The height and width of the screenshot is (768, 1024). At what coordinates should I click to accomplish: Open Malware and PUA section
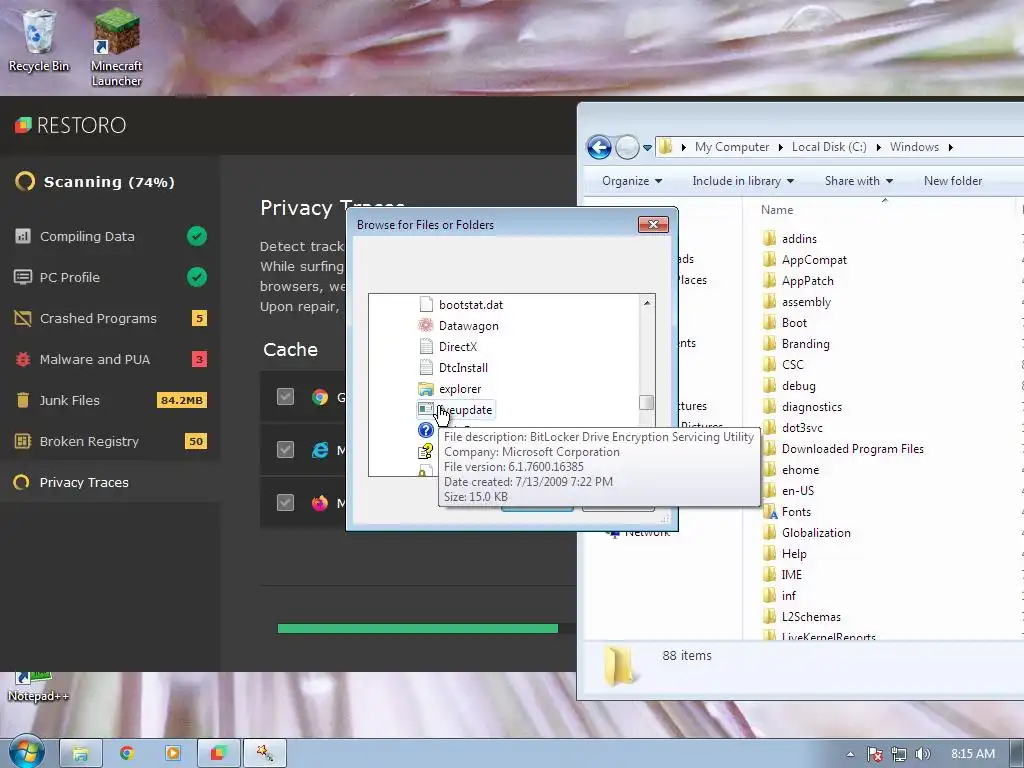point(95,359)
